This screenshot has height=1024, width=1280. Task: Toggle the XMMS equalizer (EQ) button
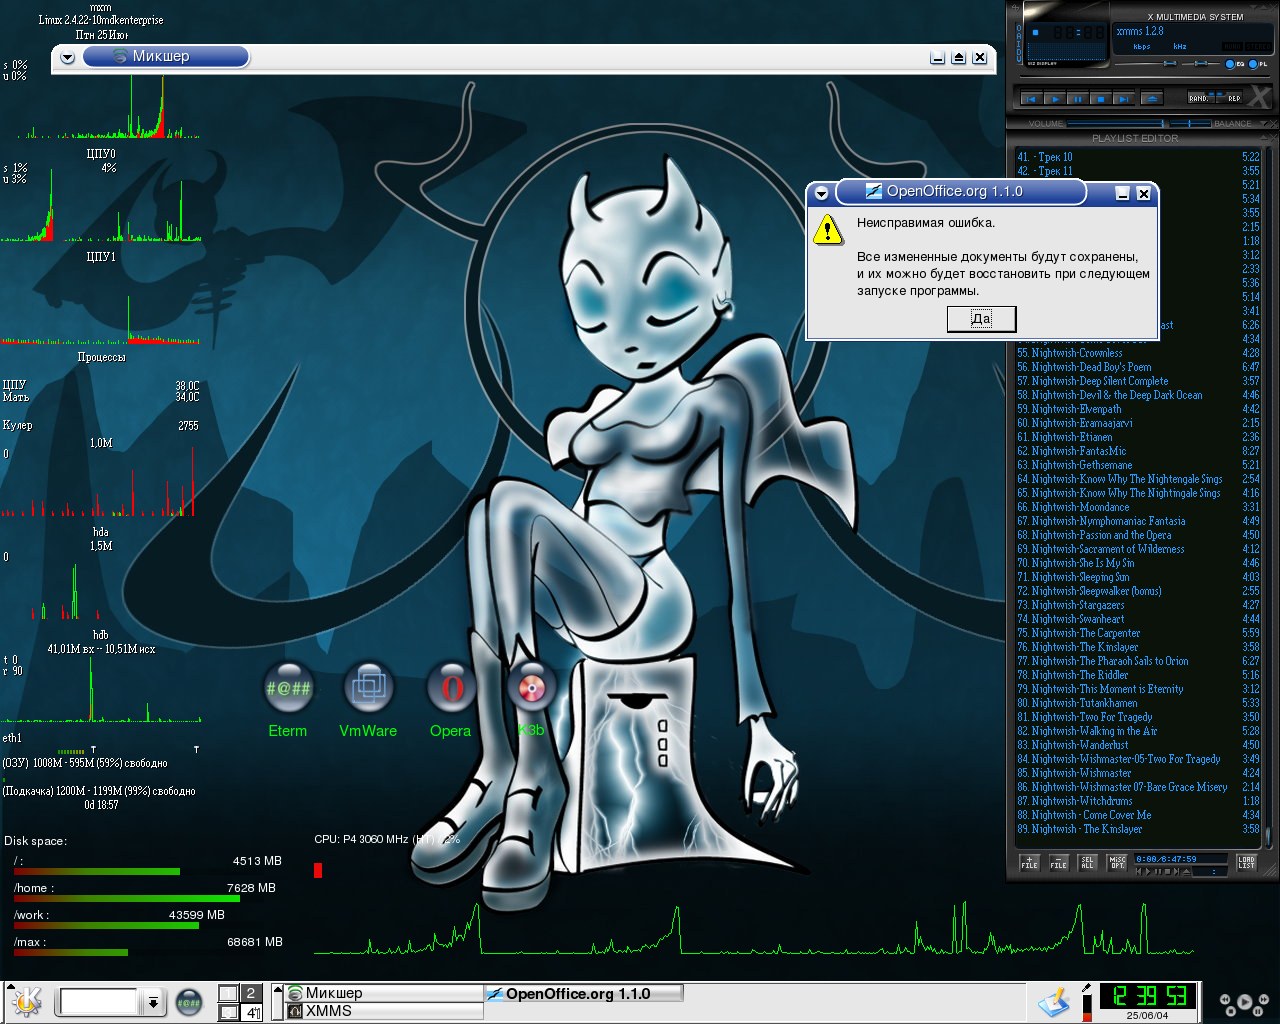(x=1235, y=64)
